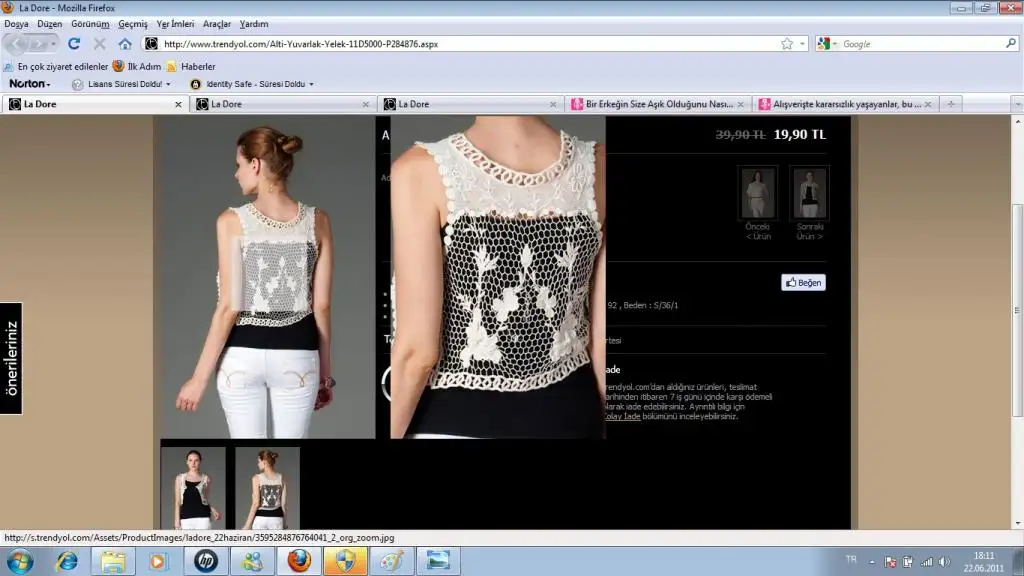Viewport: 1024px width, 576px height.
Task: Click the Home icon in navigation toolbar
Action: [125, 44]
